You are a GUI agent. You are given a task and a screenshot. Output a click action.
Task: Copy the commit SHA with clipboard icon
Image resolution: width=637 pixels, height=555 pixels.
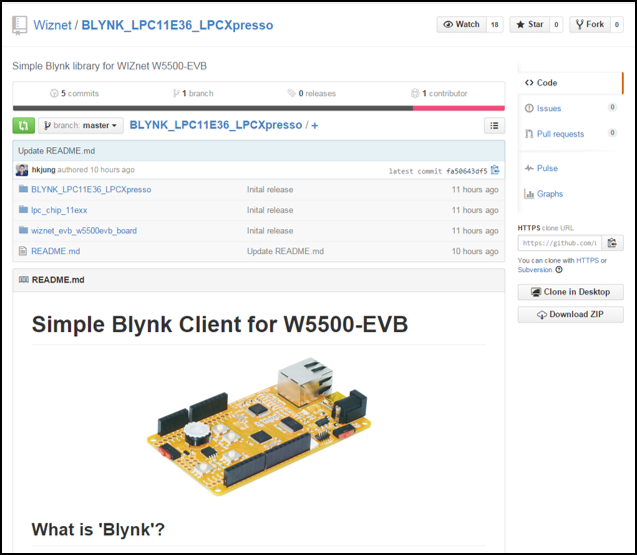495,170
